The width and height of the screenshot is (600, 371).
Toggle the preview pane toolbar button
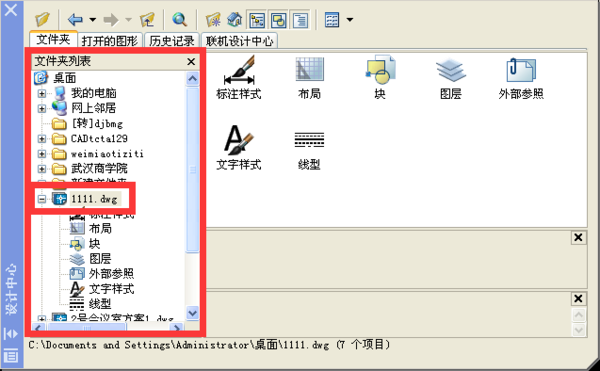279,20
